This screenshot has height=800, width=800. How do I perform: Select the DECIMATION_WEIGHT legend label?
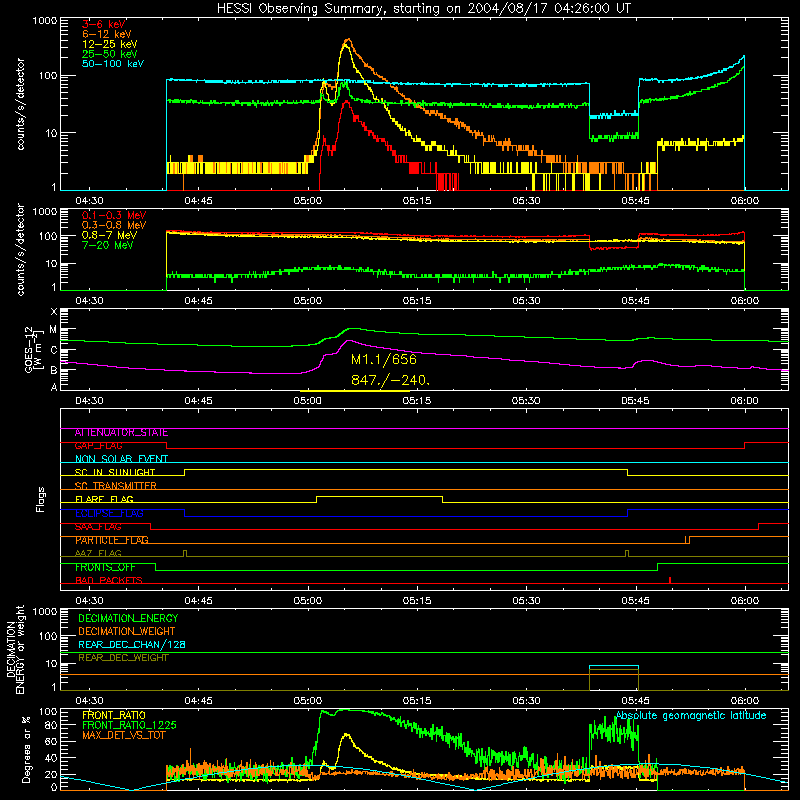tap(127, 631)
